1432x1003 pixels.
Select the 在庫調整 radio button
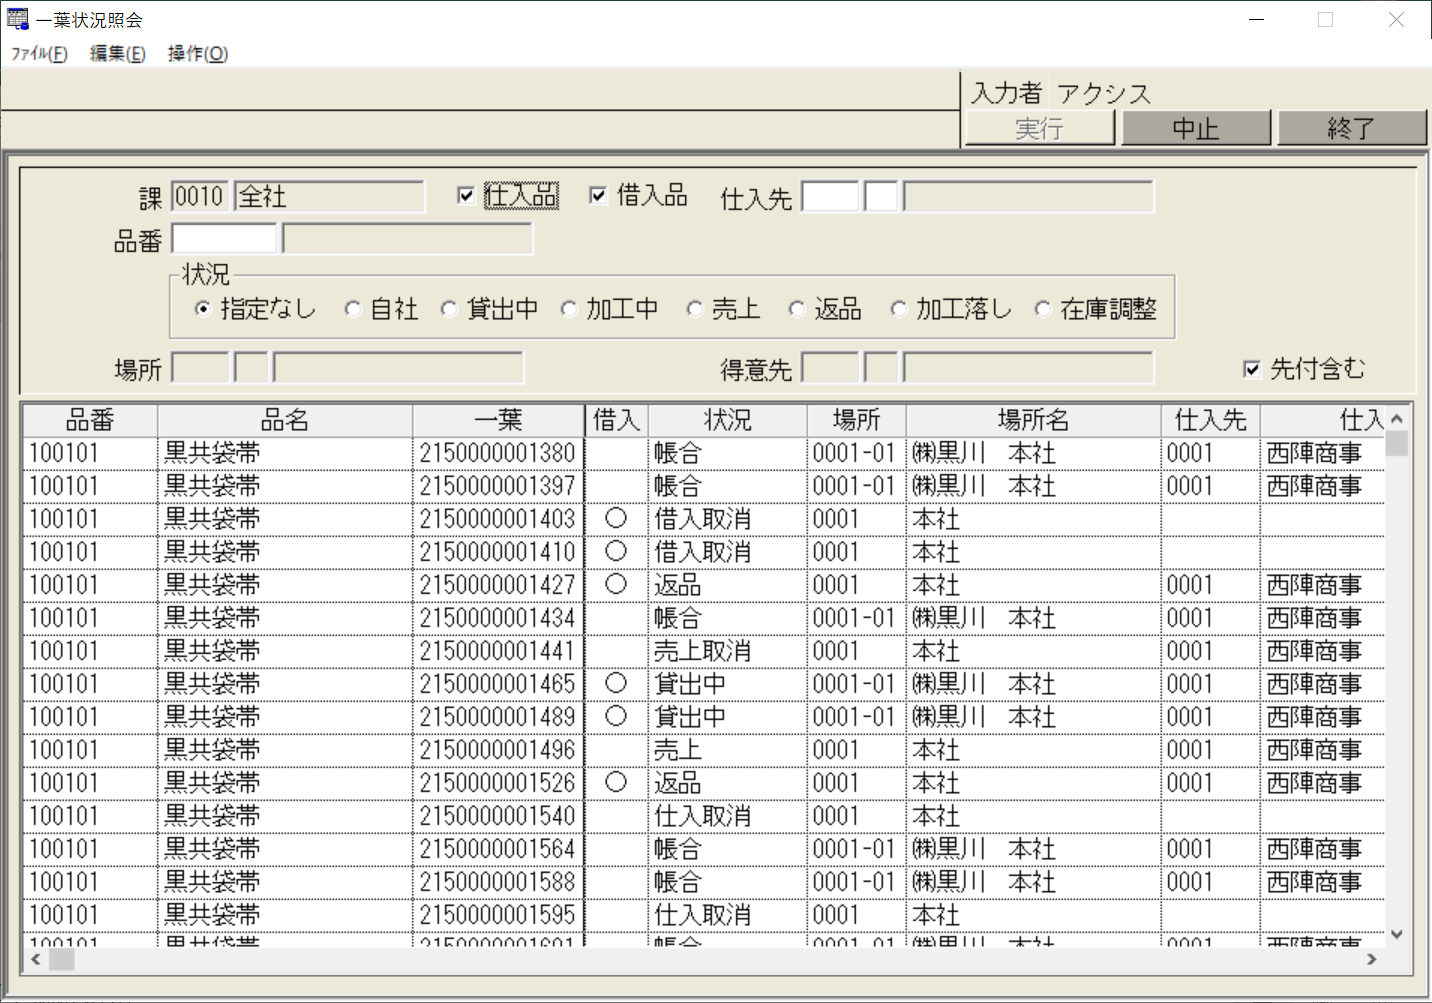point(1043,310)
